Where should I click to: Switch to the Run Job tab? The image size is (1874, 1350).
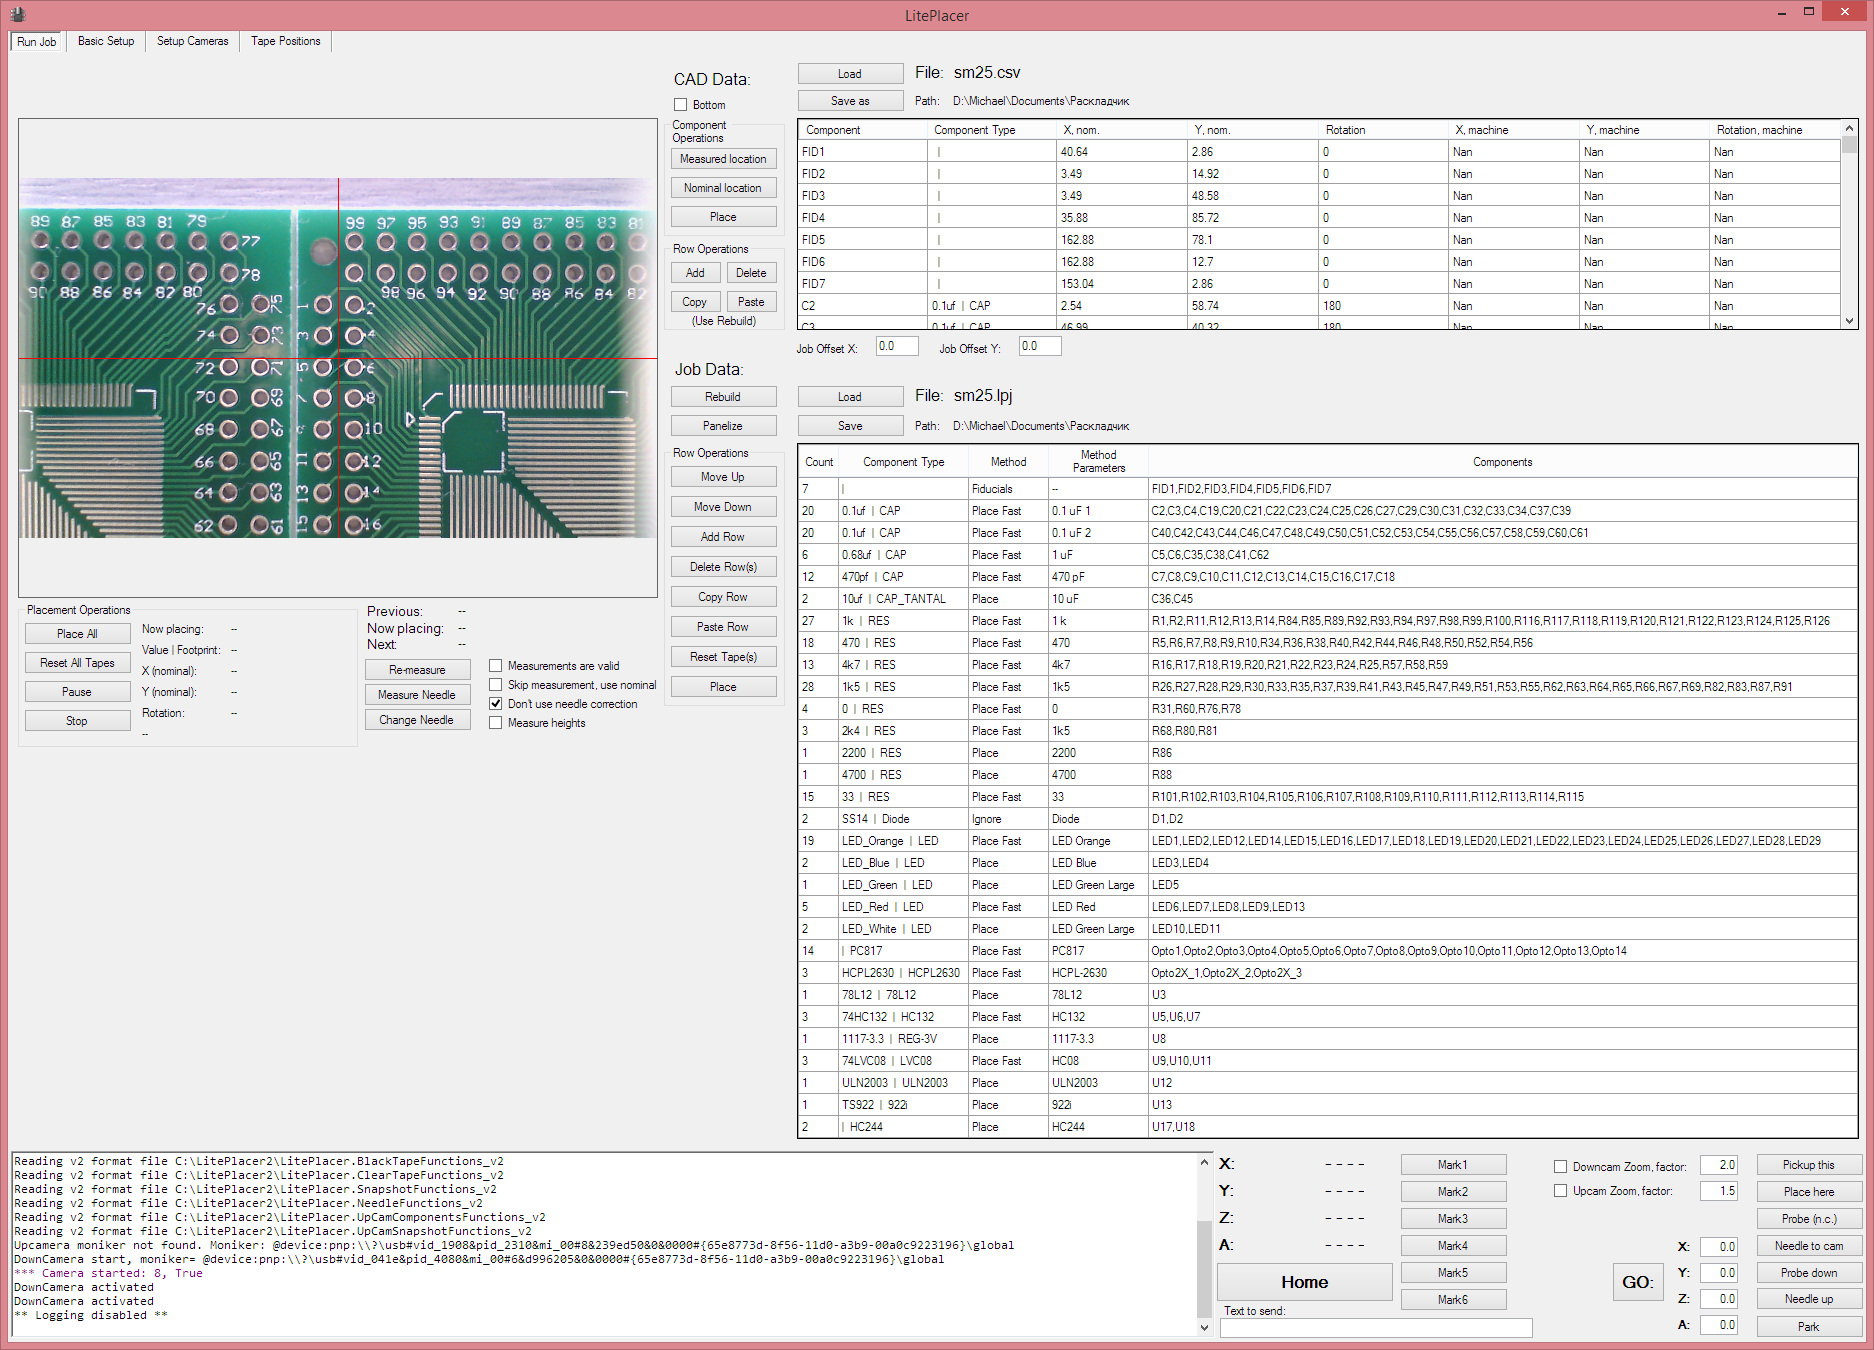[37, 42]
